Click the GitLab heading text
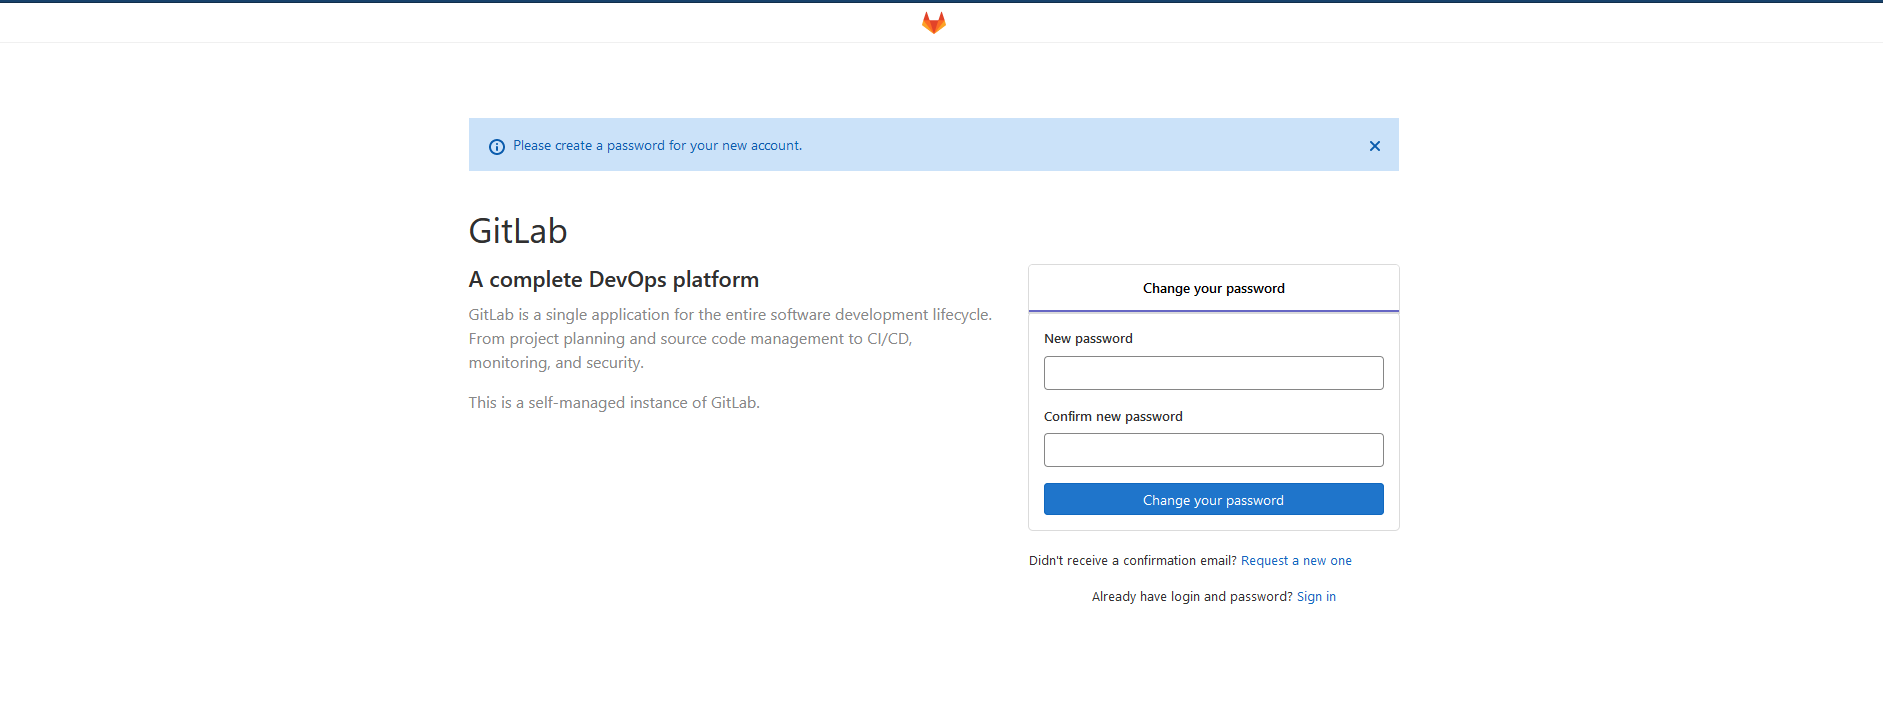Image resolution: width=1883 pixels, height=701 pixels. point(518,231)
